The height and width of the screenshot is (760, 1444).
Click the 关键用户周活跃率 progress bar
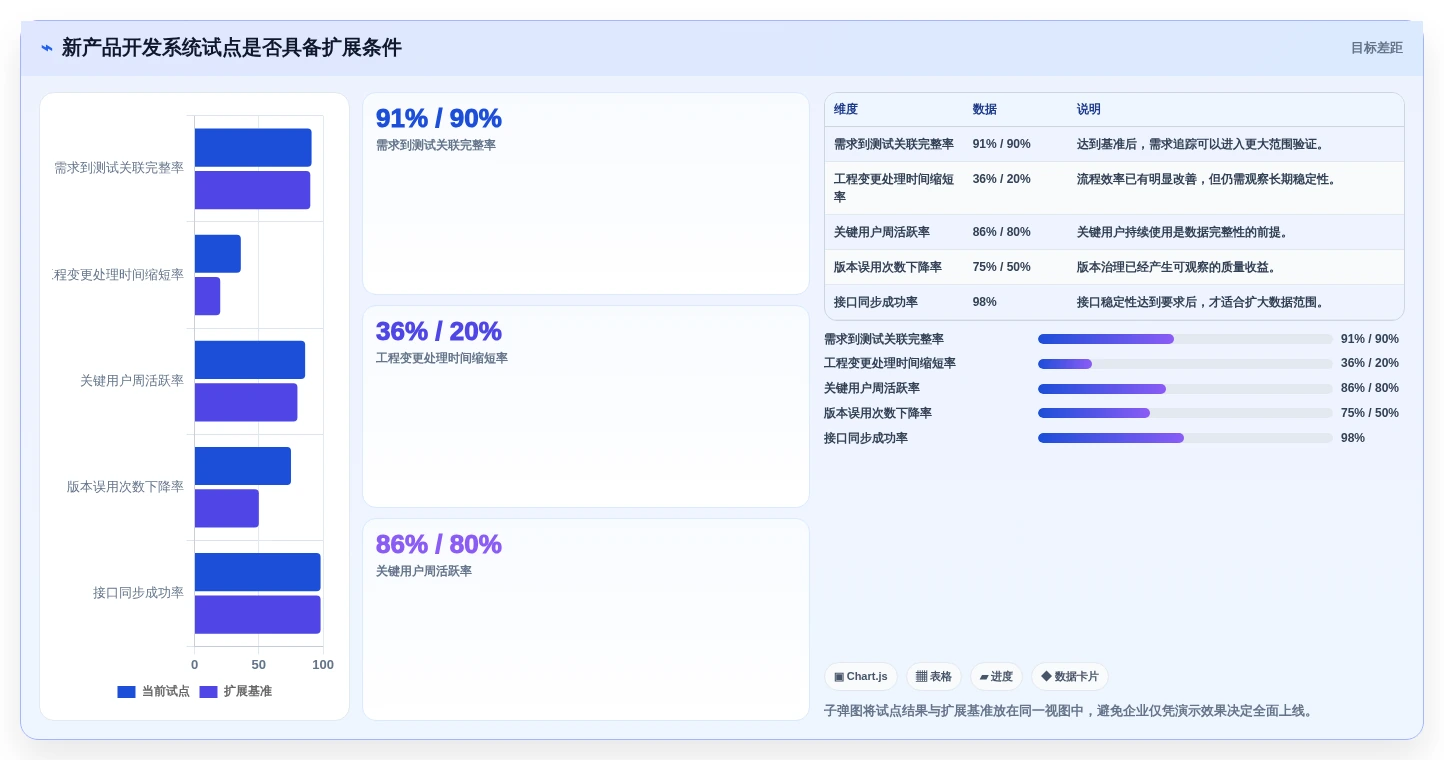[1185, 389]
